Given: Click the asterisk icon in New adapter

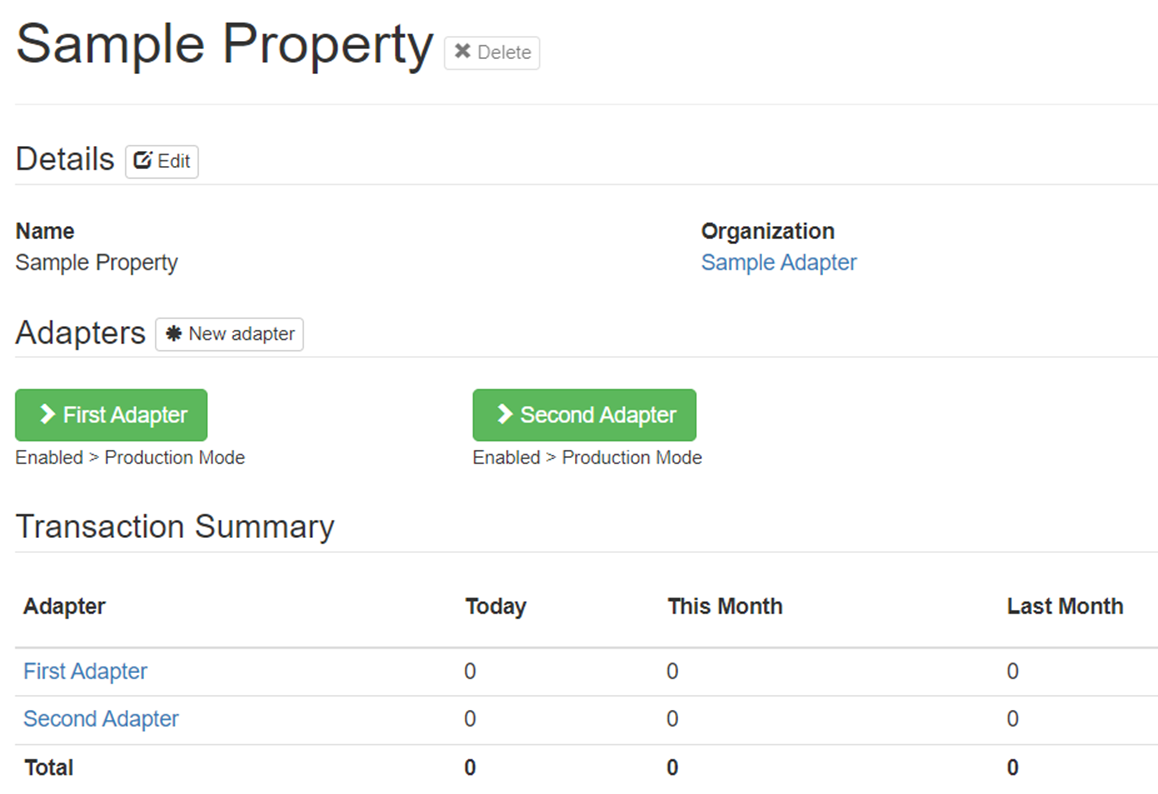Looking at the screenshot, I should point(174,334).
